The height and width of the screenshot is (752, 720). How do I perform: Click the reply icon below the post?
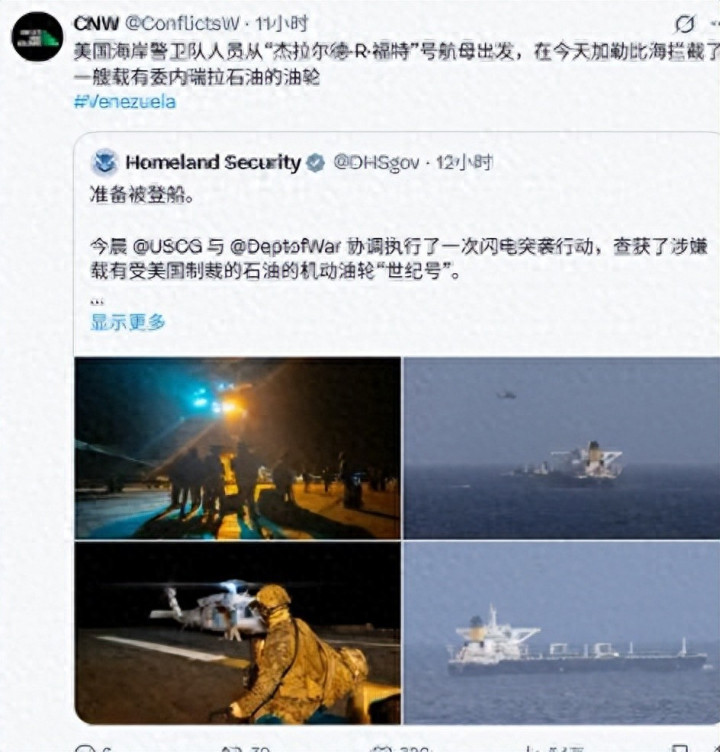(85, 748)
